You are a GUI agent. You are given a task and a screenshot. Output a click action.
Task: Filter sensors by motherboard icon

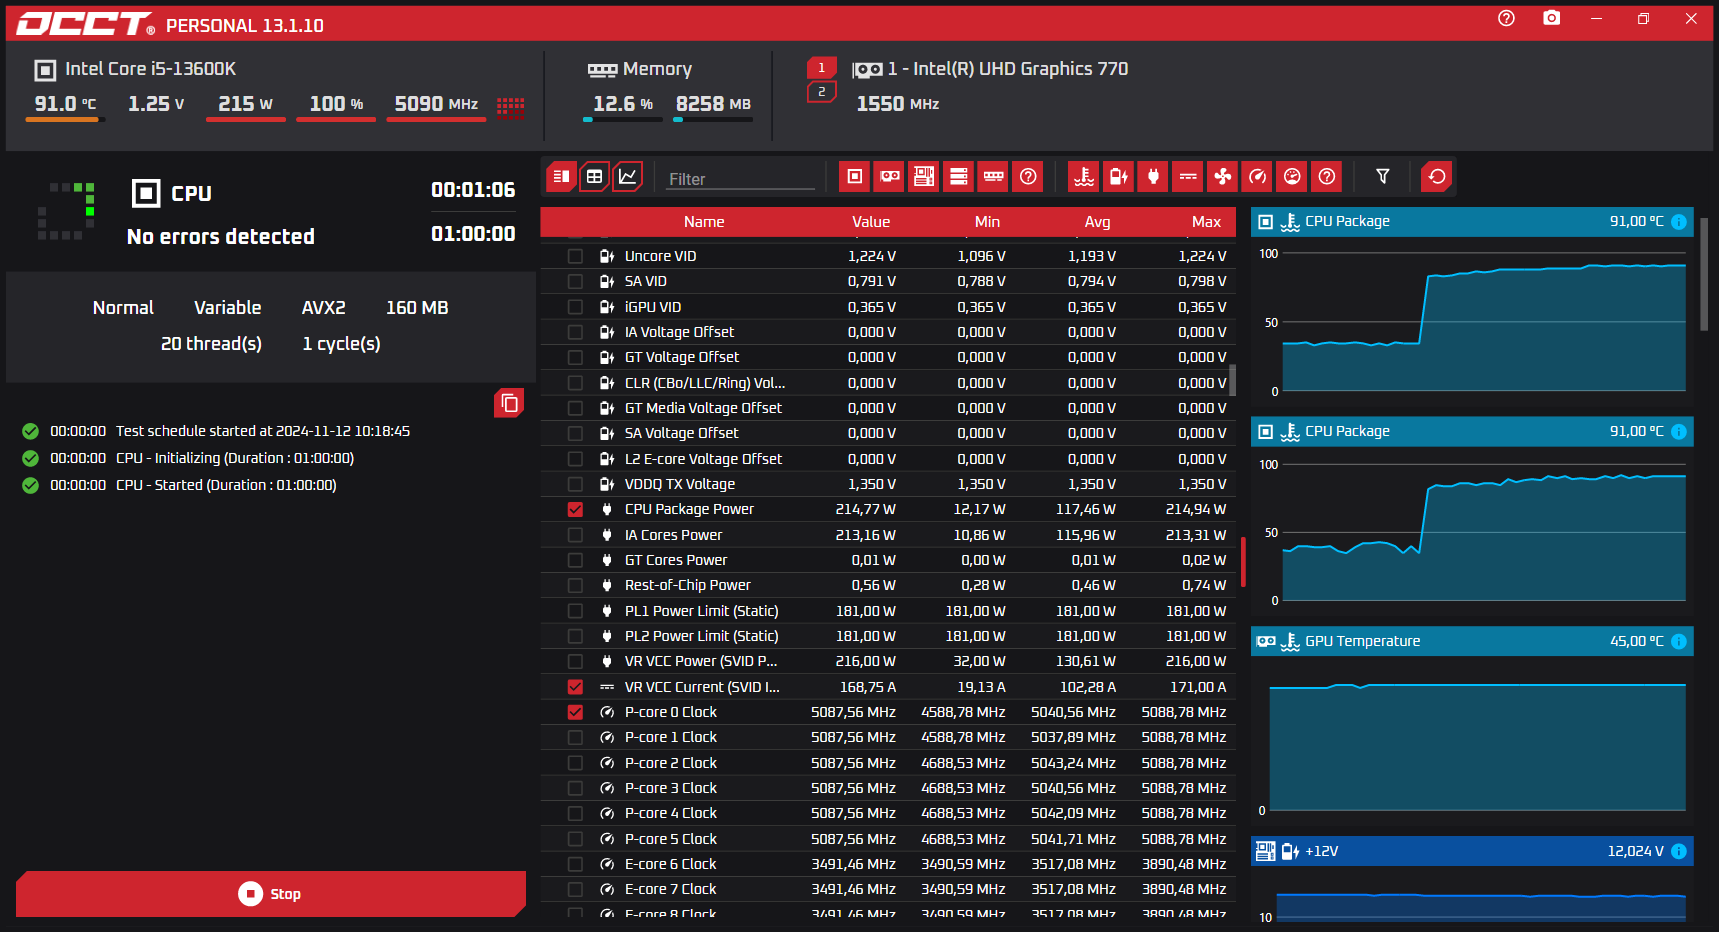coord(924,177)
